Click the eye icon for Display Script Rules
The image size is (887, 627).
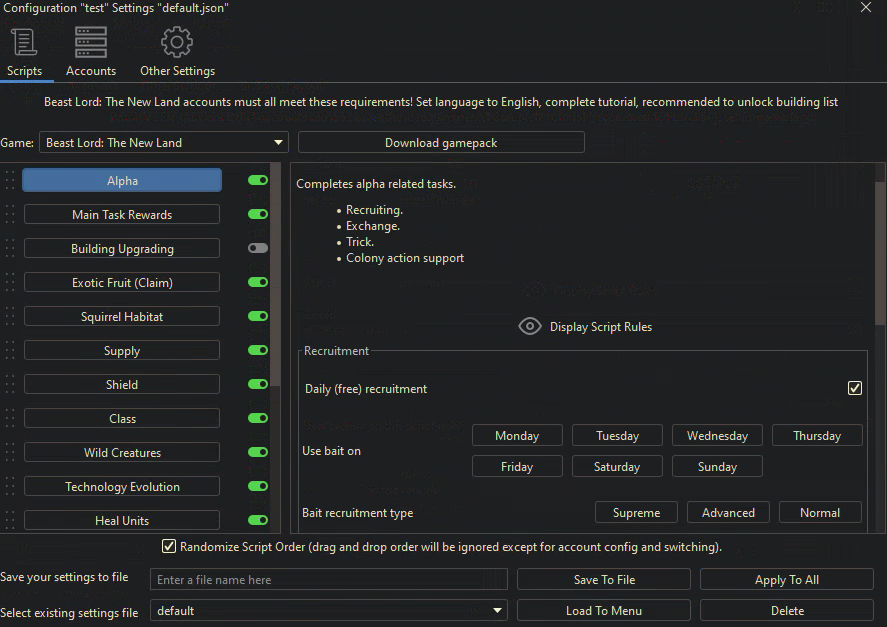point(530,327)
